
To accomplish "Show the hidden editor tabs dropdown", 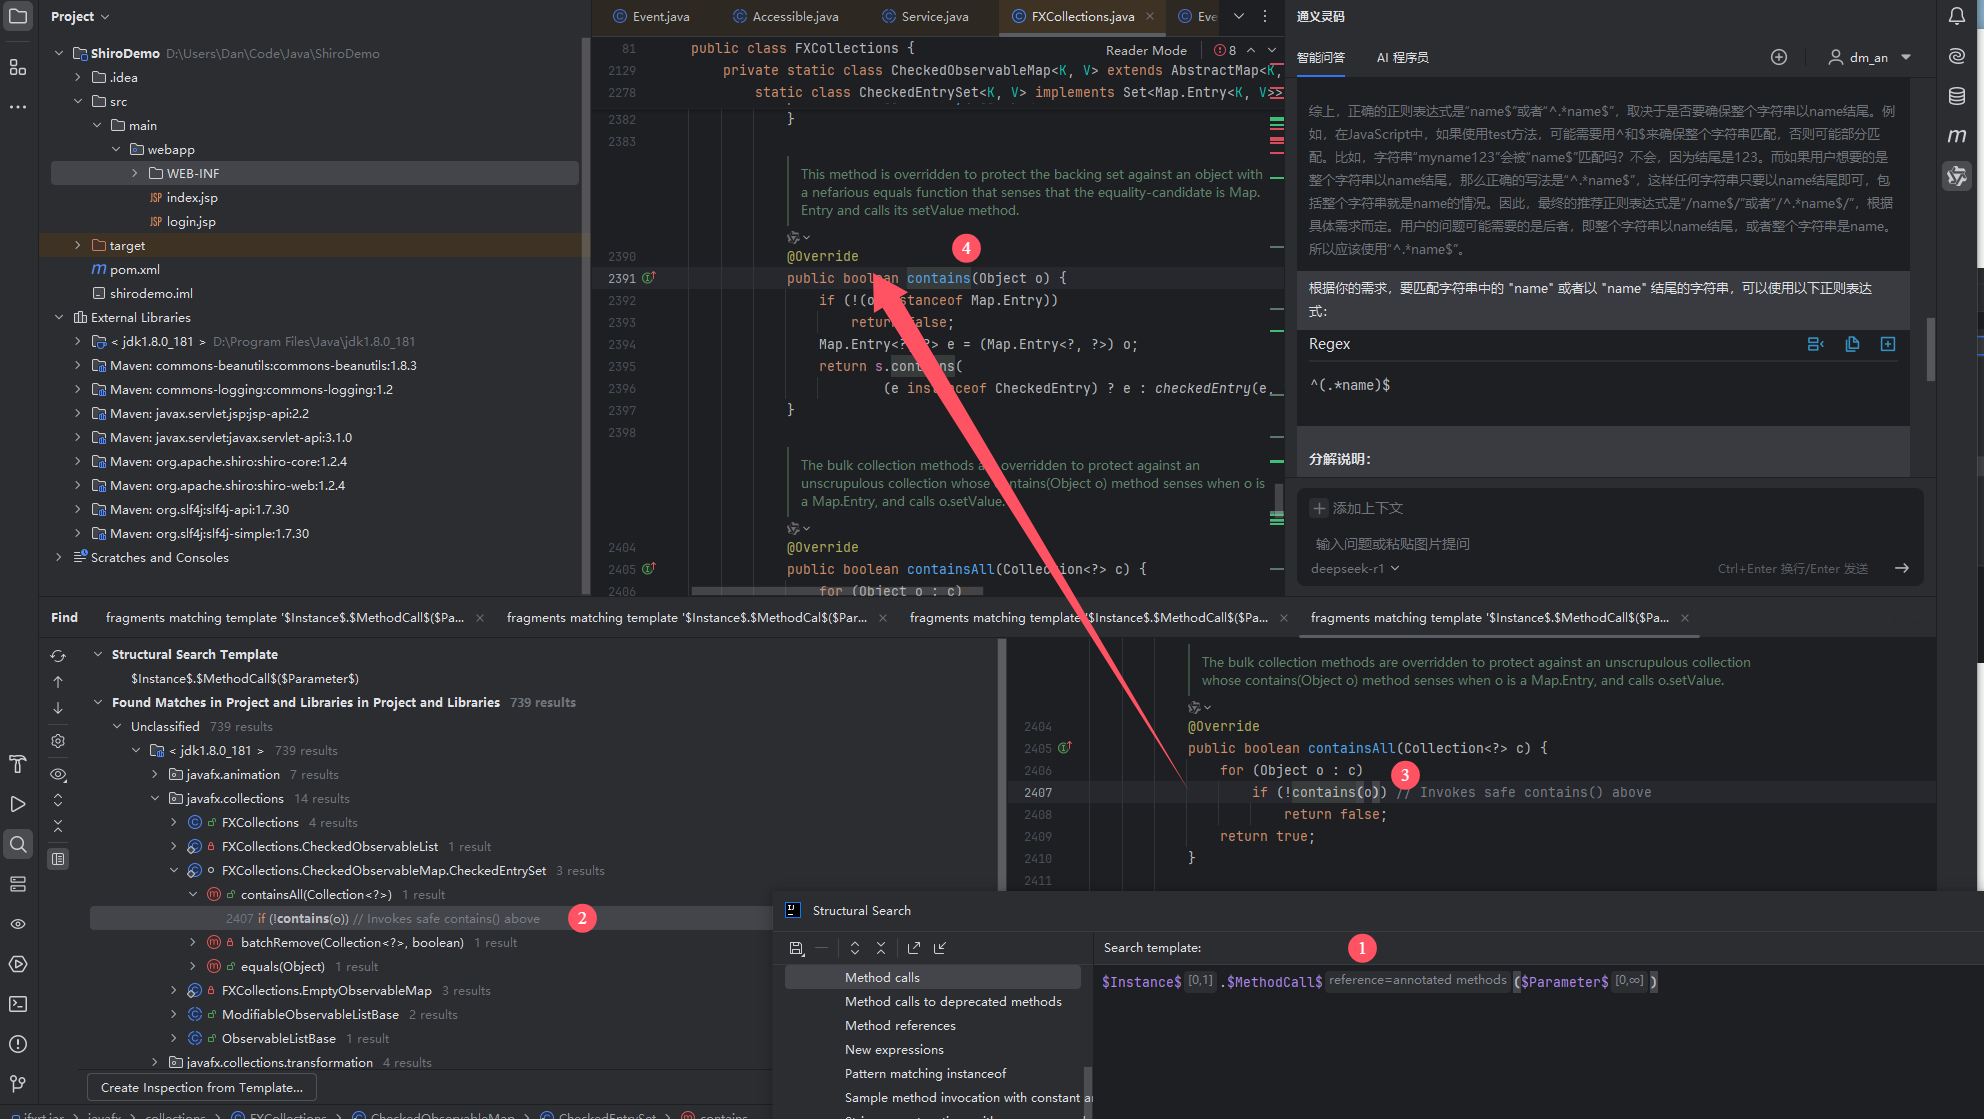I will pyautogui.click(x=1239, y=16).
